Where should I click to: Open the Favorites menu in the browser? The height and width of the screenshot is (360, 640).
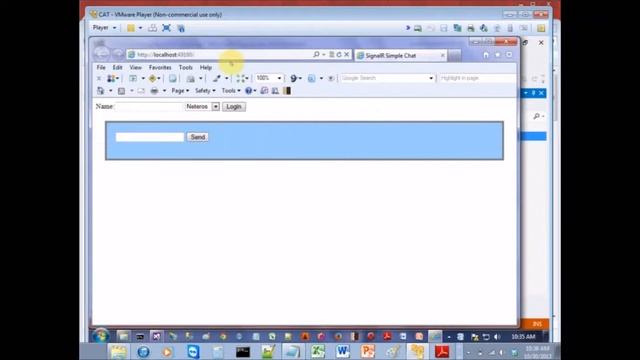[x=160, y=67]
